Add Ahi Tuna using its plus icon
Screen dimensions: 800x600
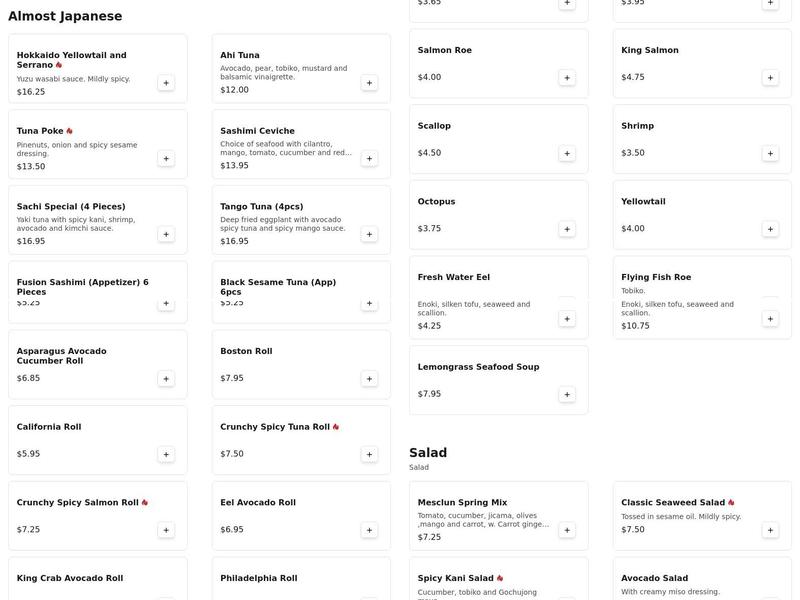coord(368,81)
